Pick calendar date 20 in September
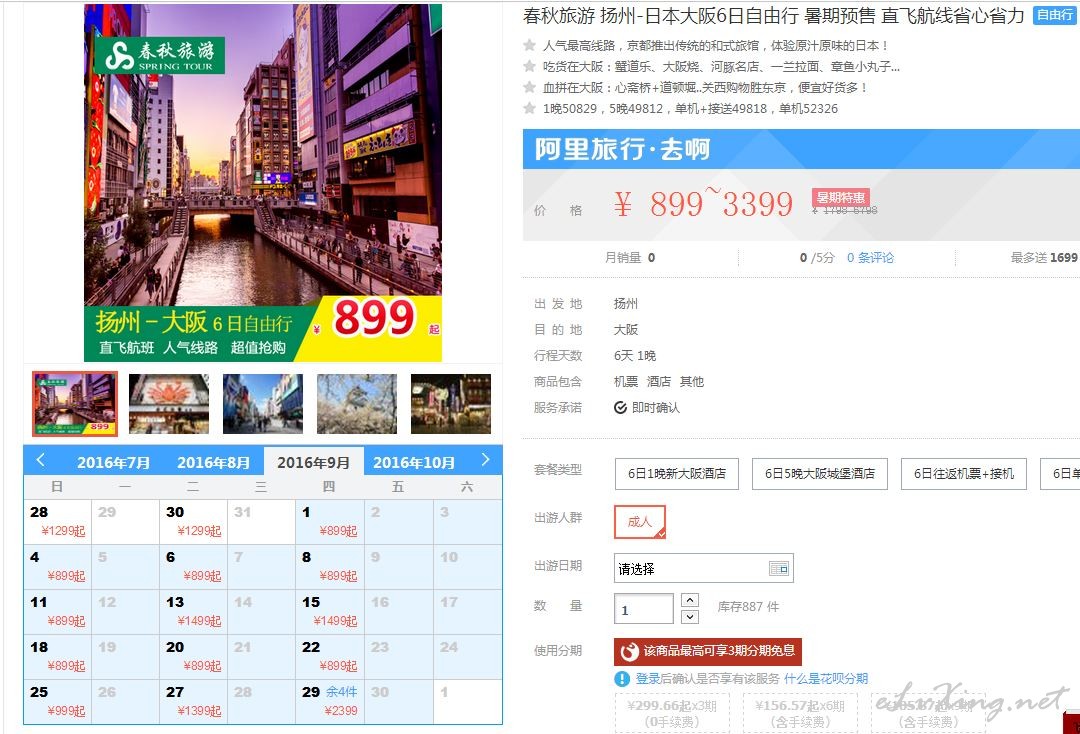1080x734 pixels. (194, 657)
